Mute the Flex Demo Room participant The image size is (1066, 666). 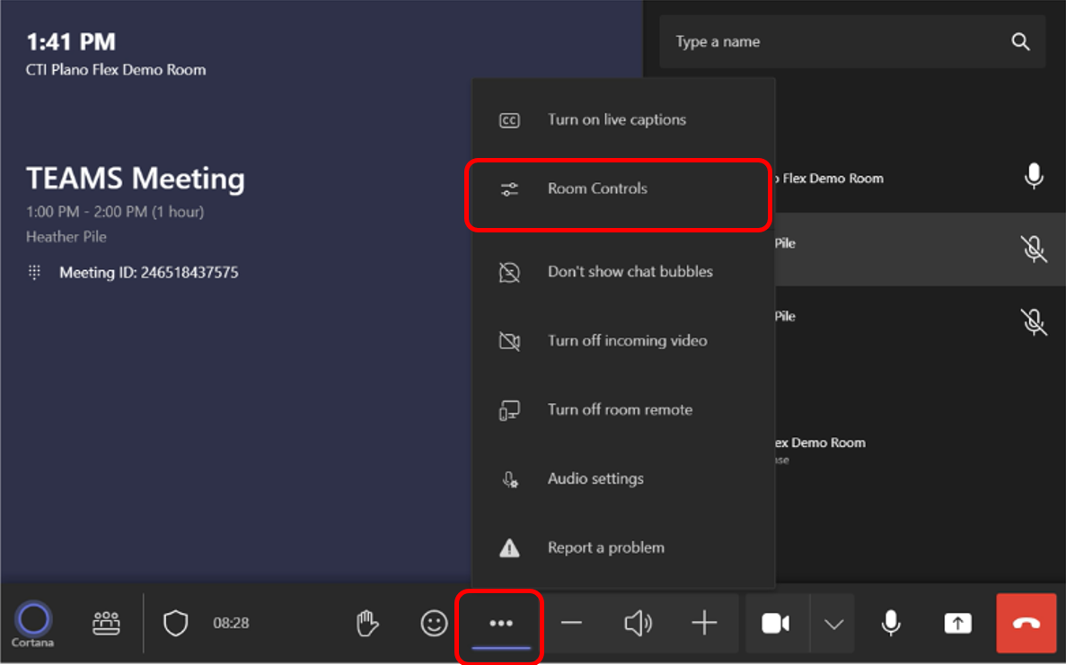pyautogui.click(x=1035, y=177)
